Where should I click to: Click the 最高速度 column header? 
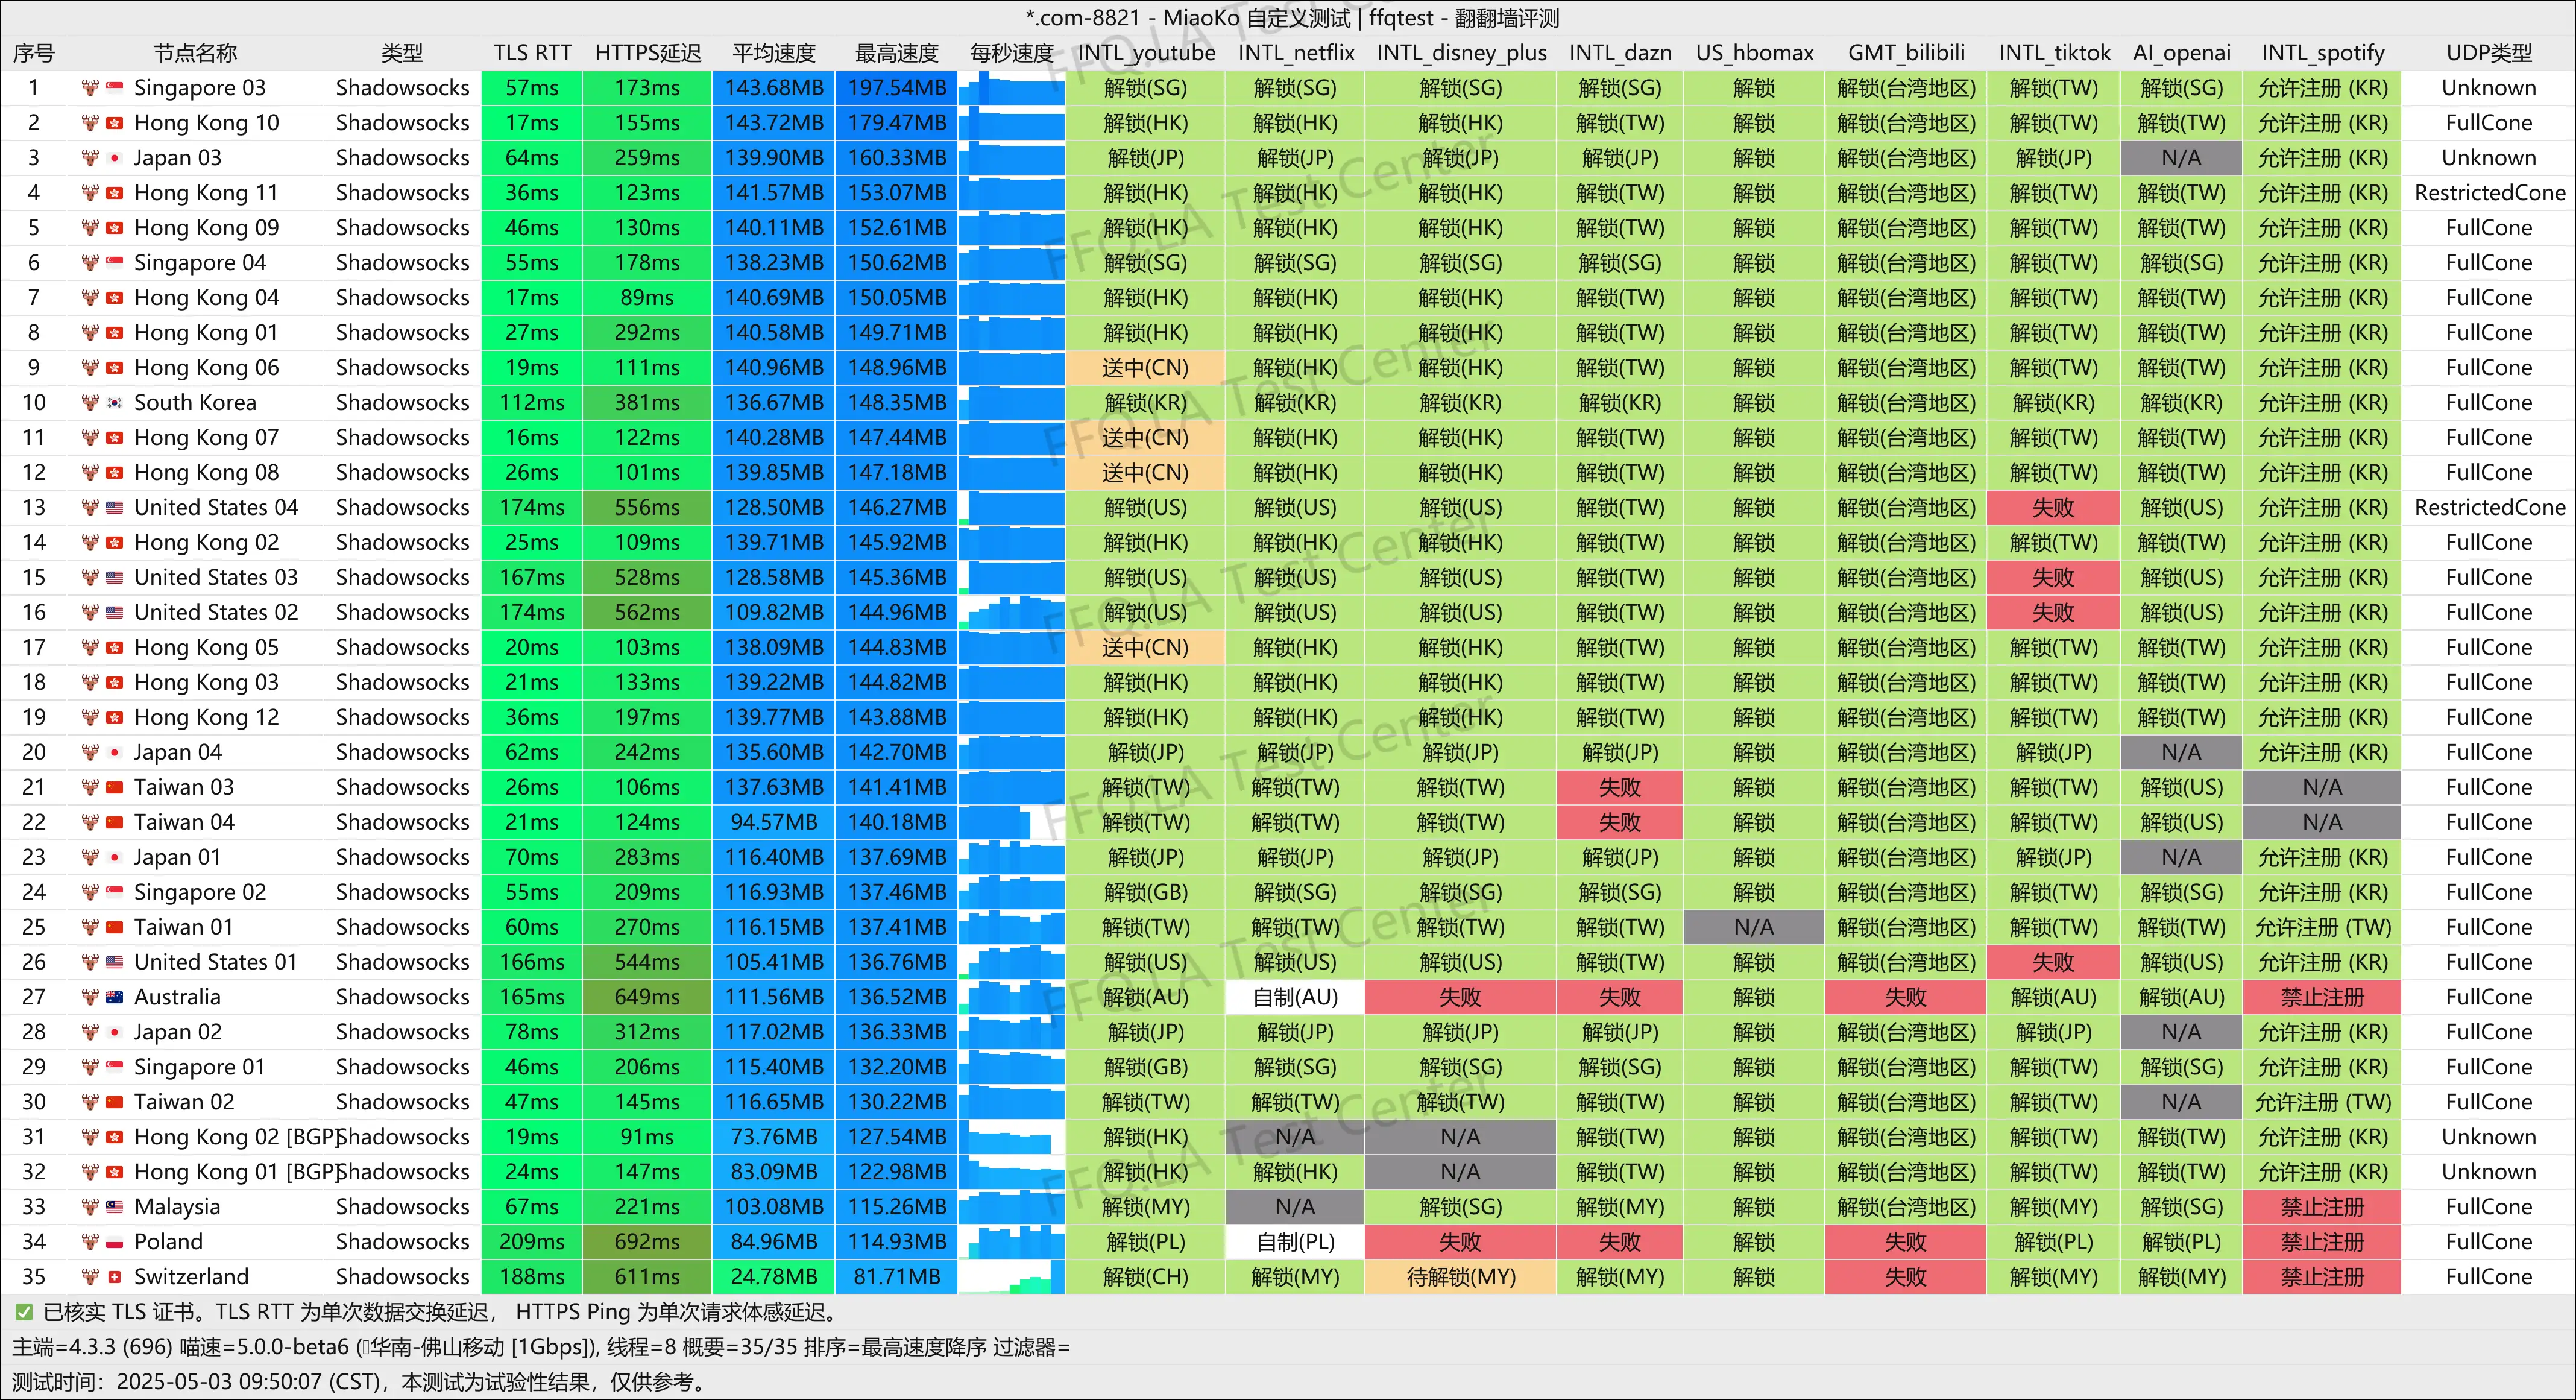[x=897, y=53]
